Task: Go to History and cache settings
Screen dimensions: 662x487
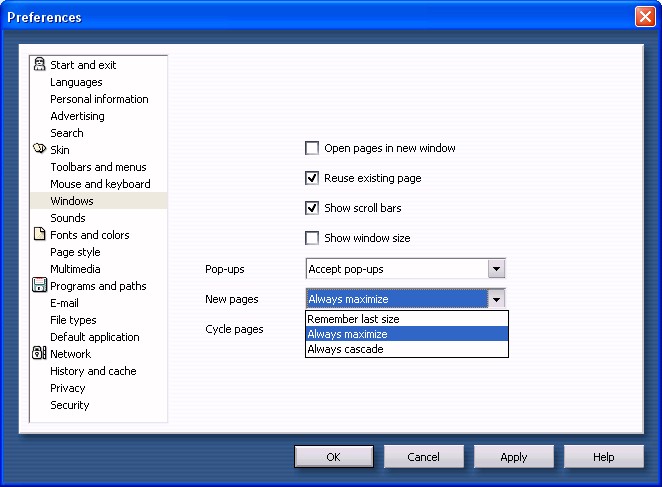Action: point(93,371)
